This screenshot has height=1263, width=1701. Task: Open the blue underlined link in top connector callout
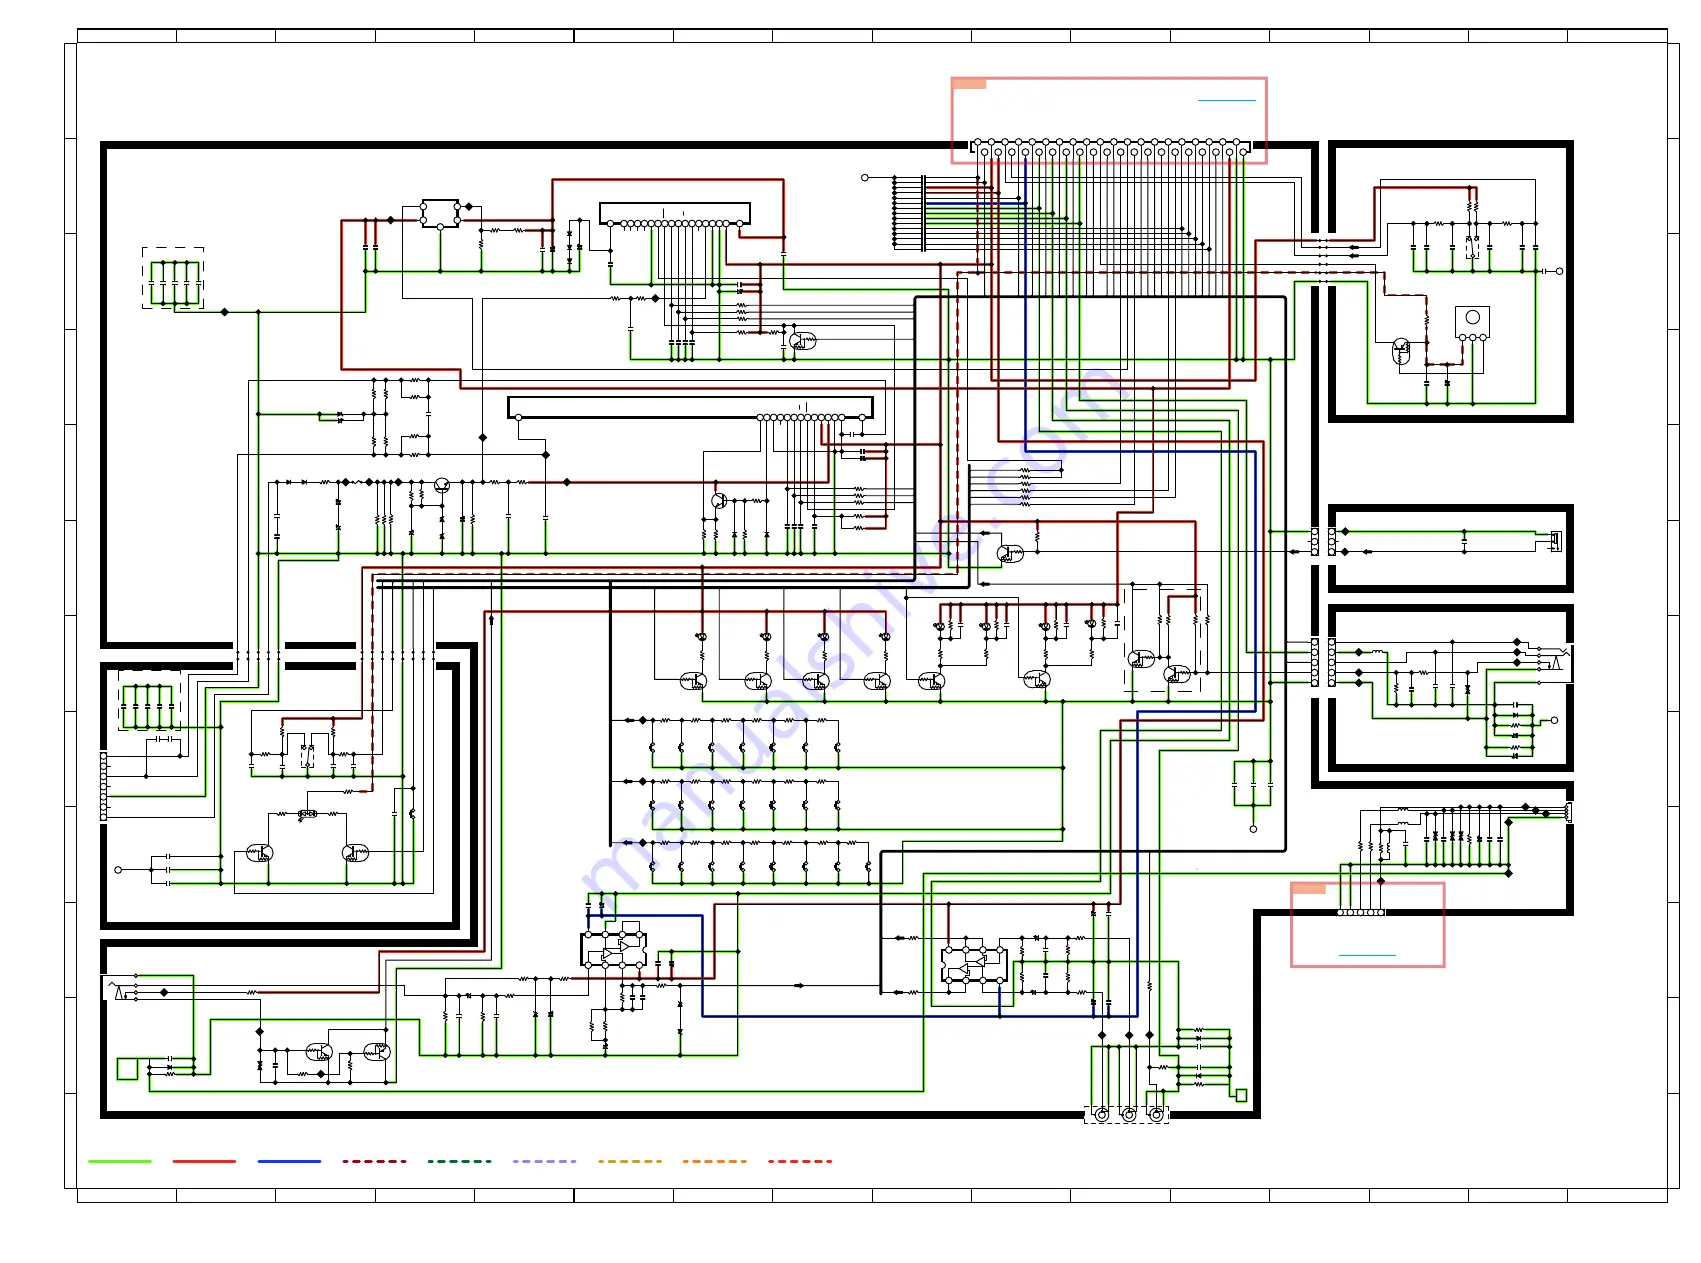click(1226, 101)
